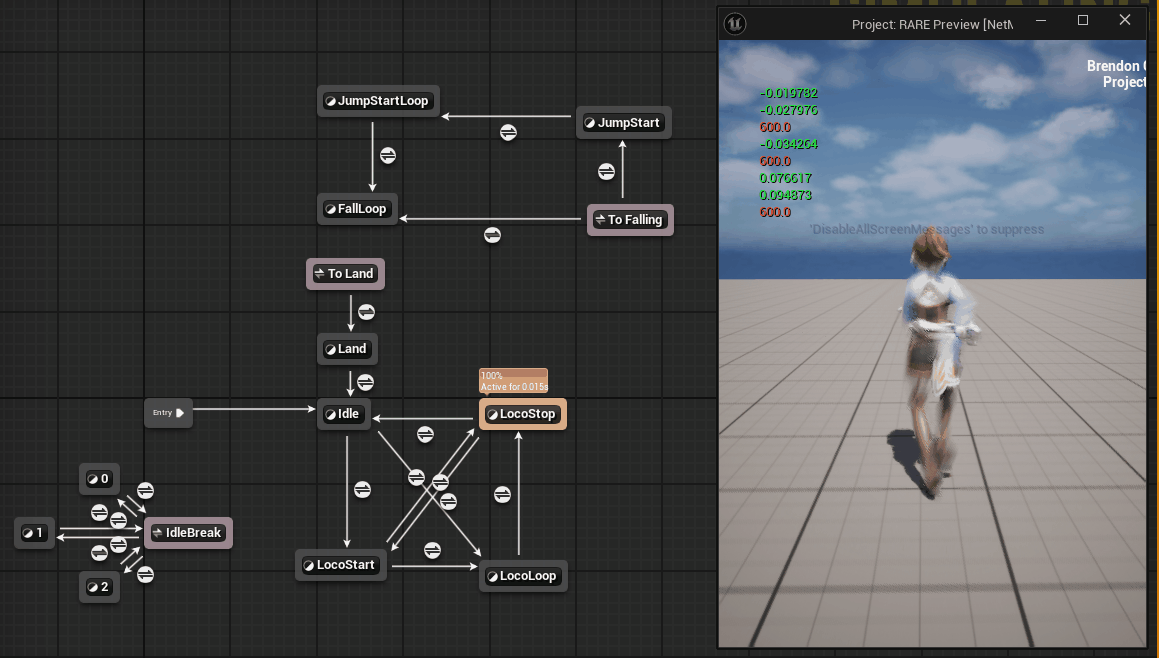1159x658 pixels.
Task: Click the transition icon between JumpStart and JumpStartLoop
Action: [508, 132]
